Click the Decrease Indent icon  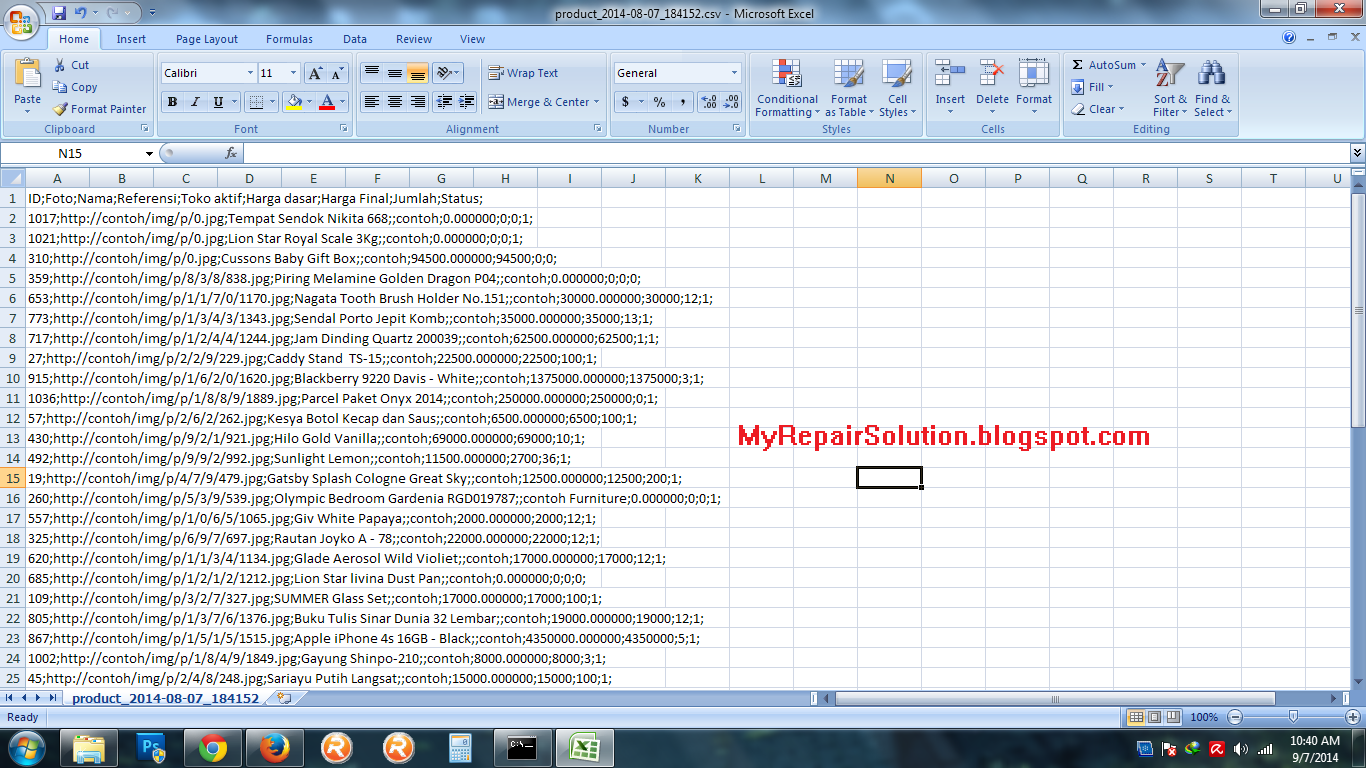tap(443, 102)
